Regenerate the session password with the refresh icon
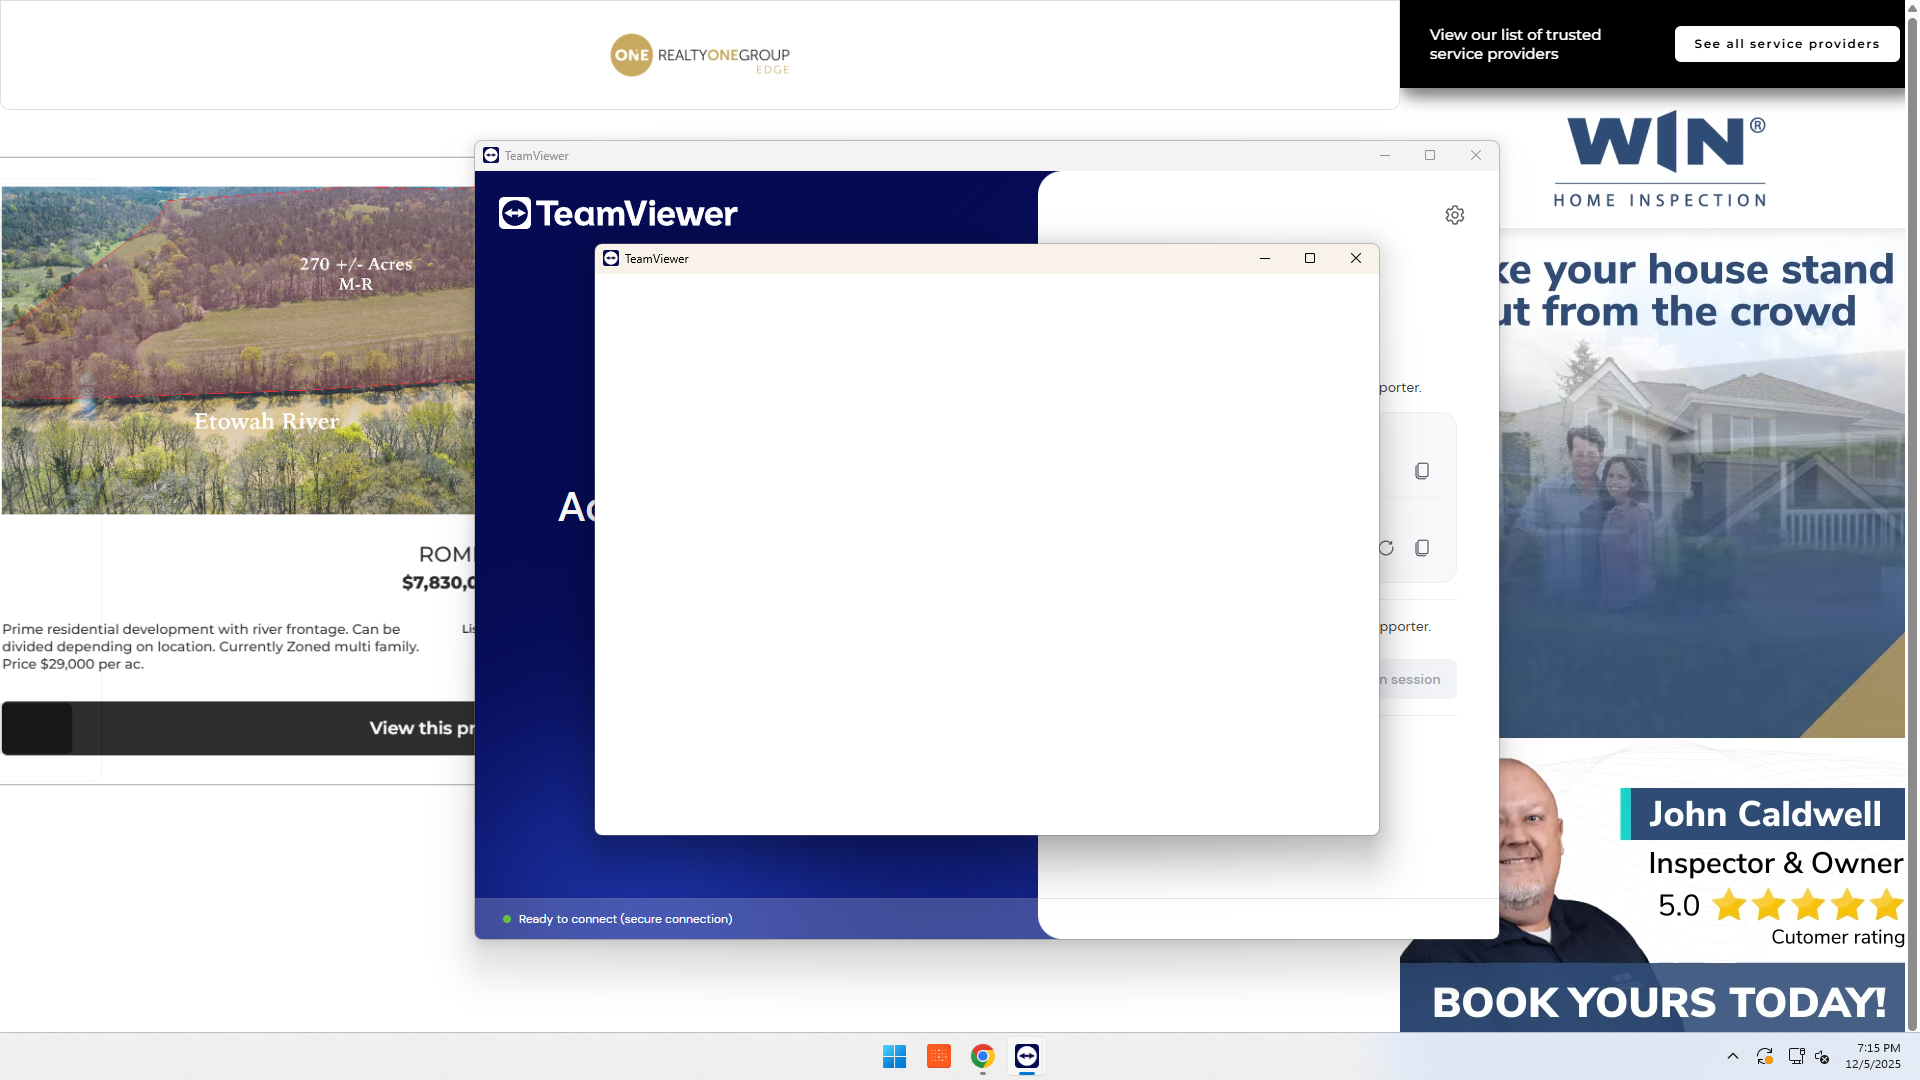This screenshot has width=1920, height=1080. click(x=1385, y=548)
